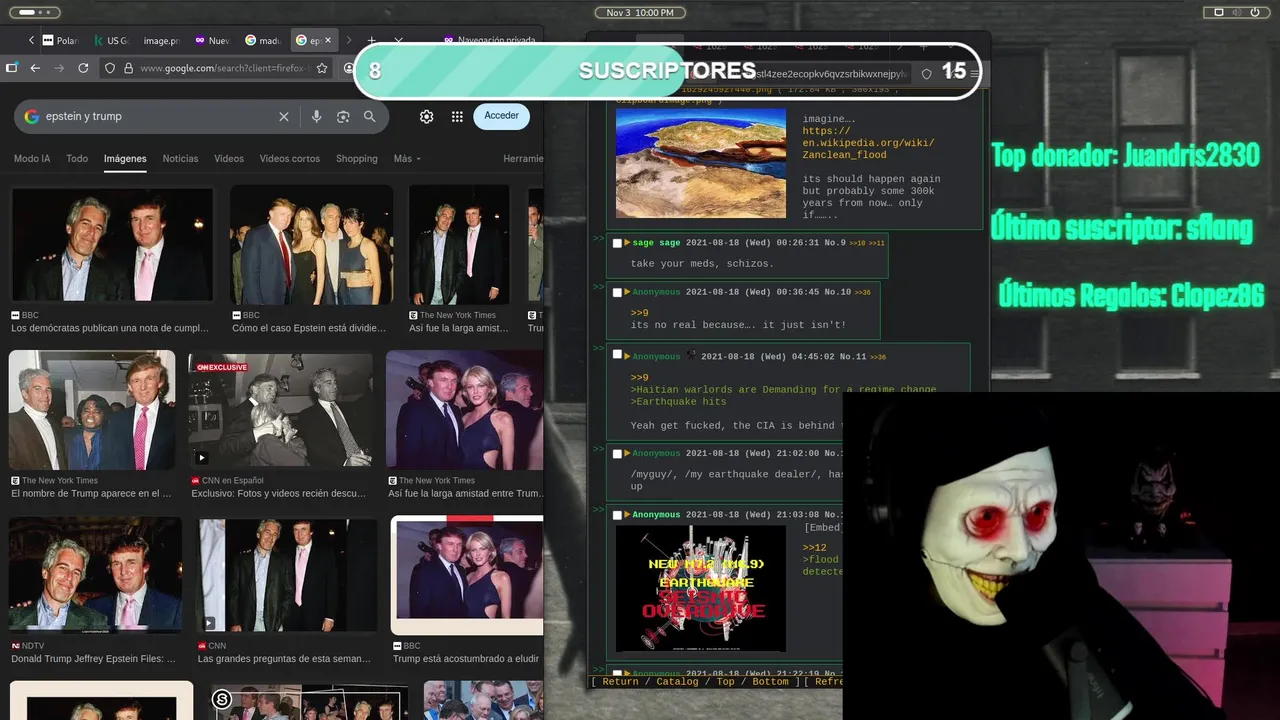
Task: Click the magnifier search icon
Action: click(370, 116)
